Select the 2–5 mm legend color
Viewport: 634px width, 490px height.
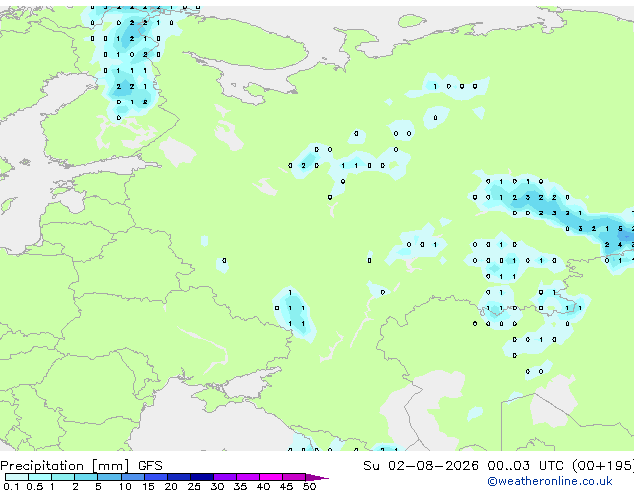(86, 477)
